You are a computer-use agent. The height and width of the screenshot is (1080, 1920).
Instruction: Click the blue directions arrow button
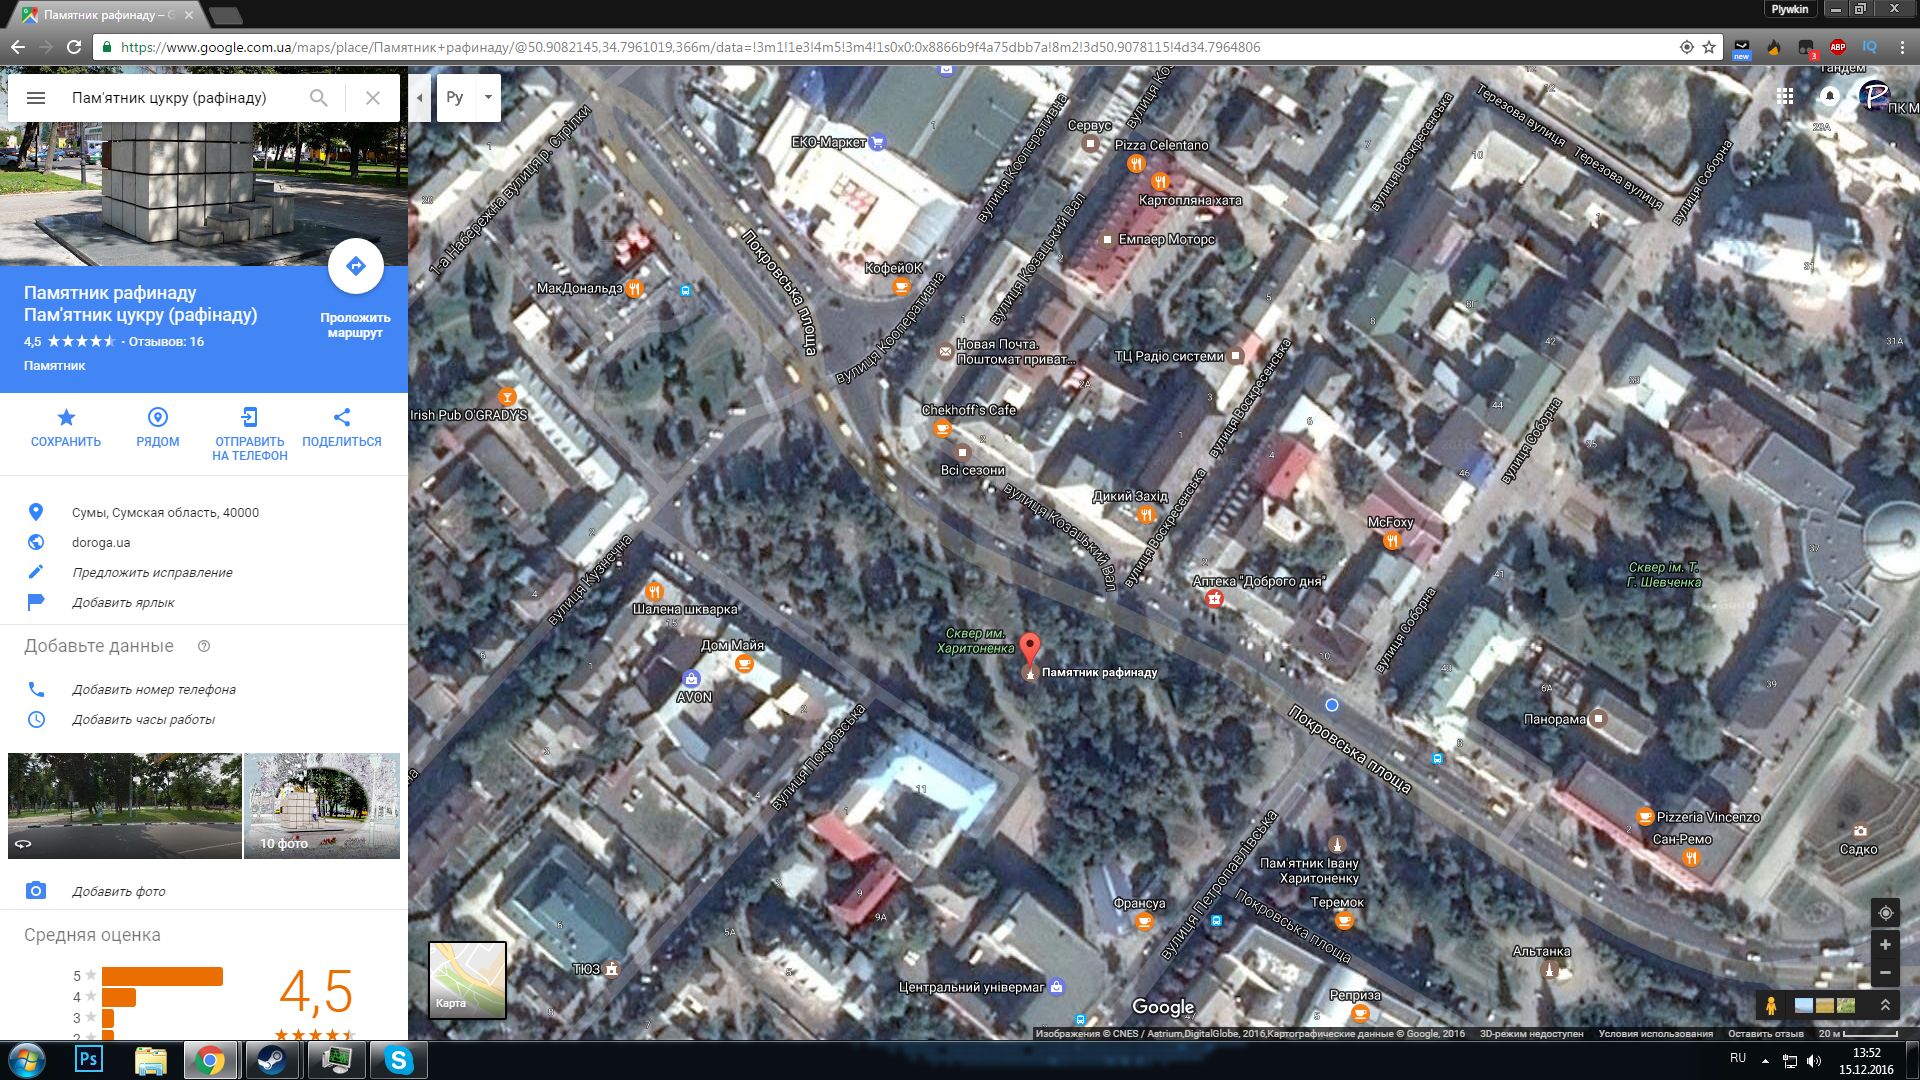[x=356, y=266]
